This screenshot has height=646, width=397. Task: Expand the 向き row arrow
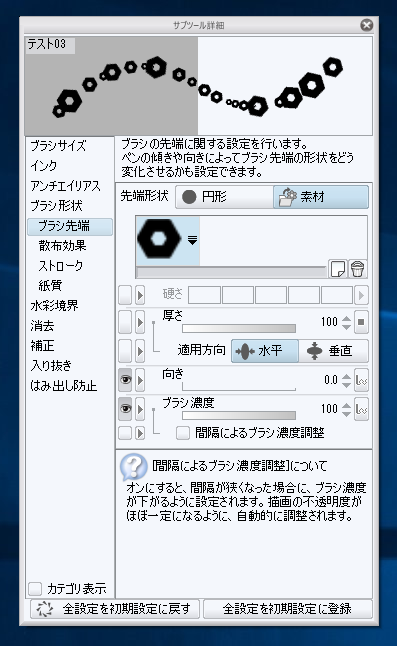[x=140, y=380]
